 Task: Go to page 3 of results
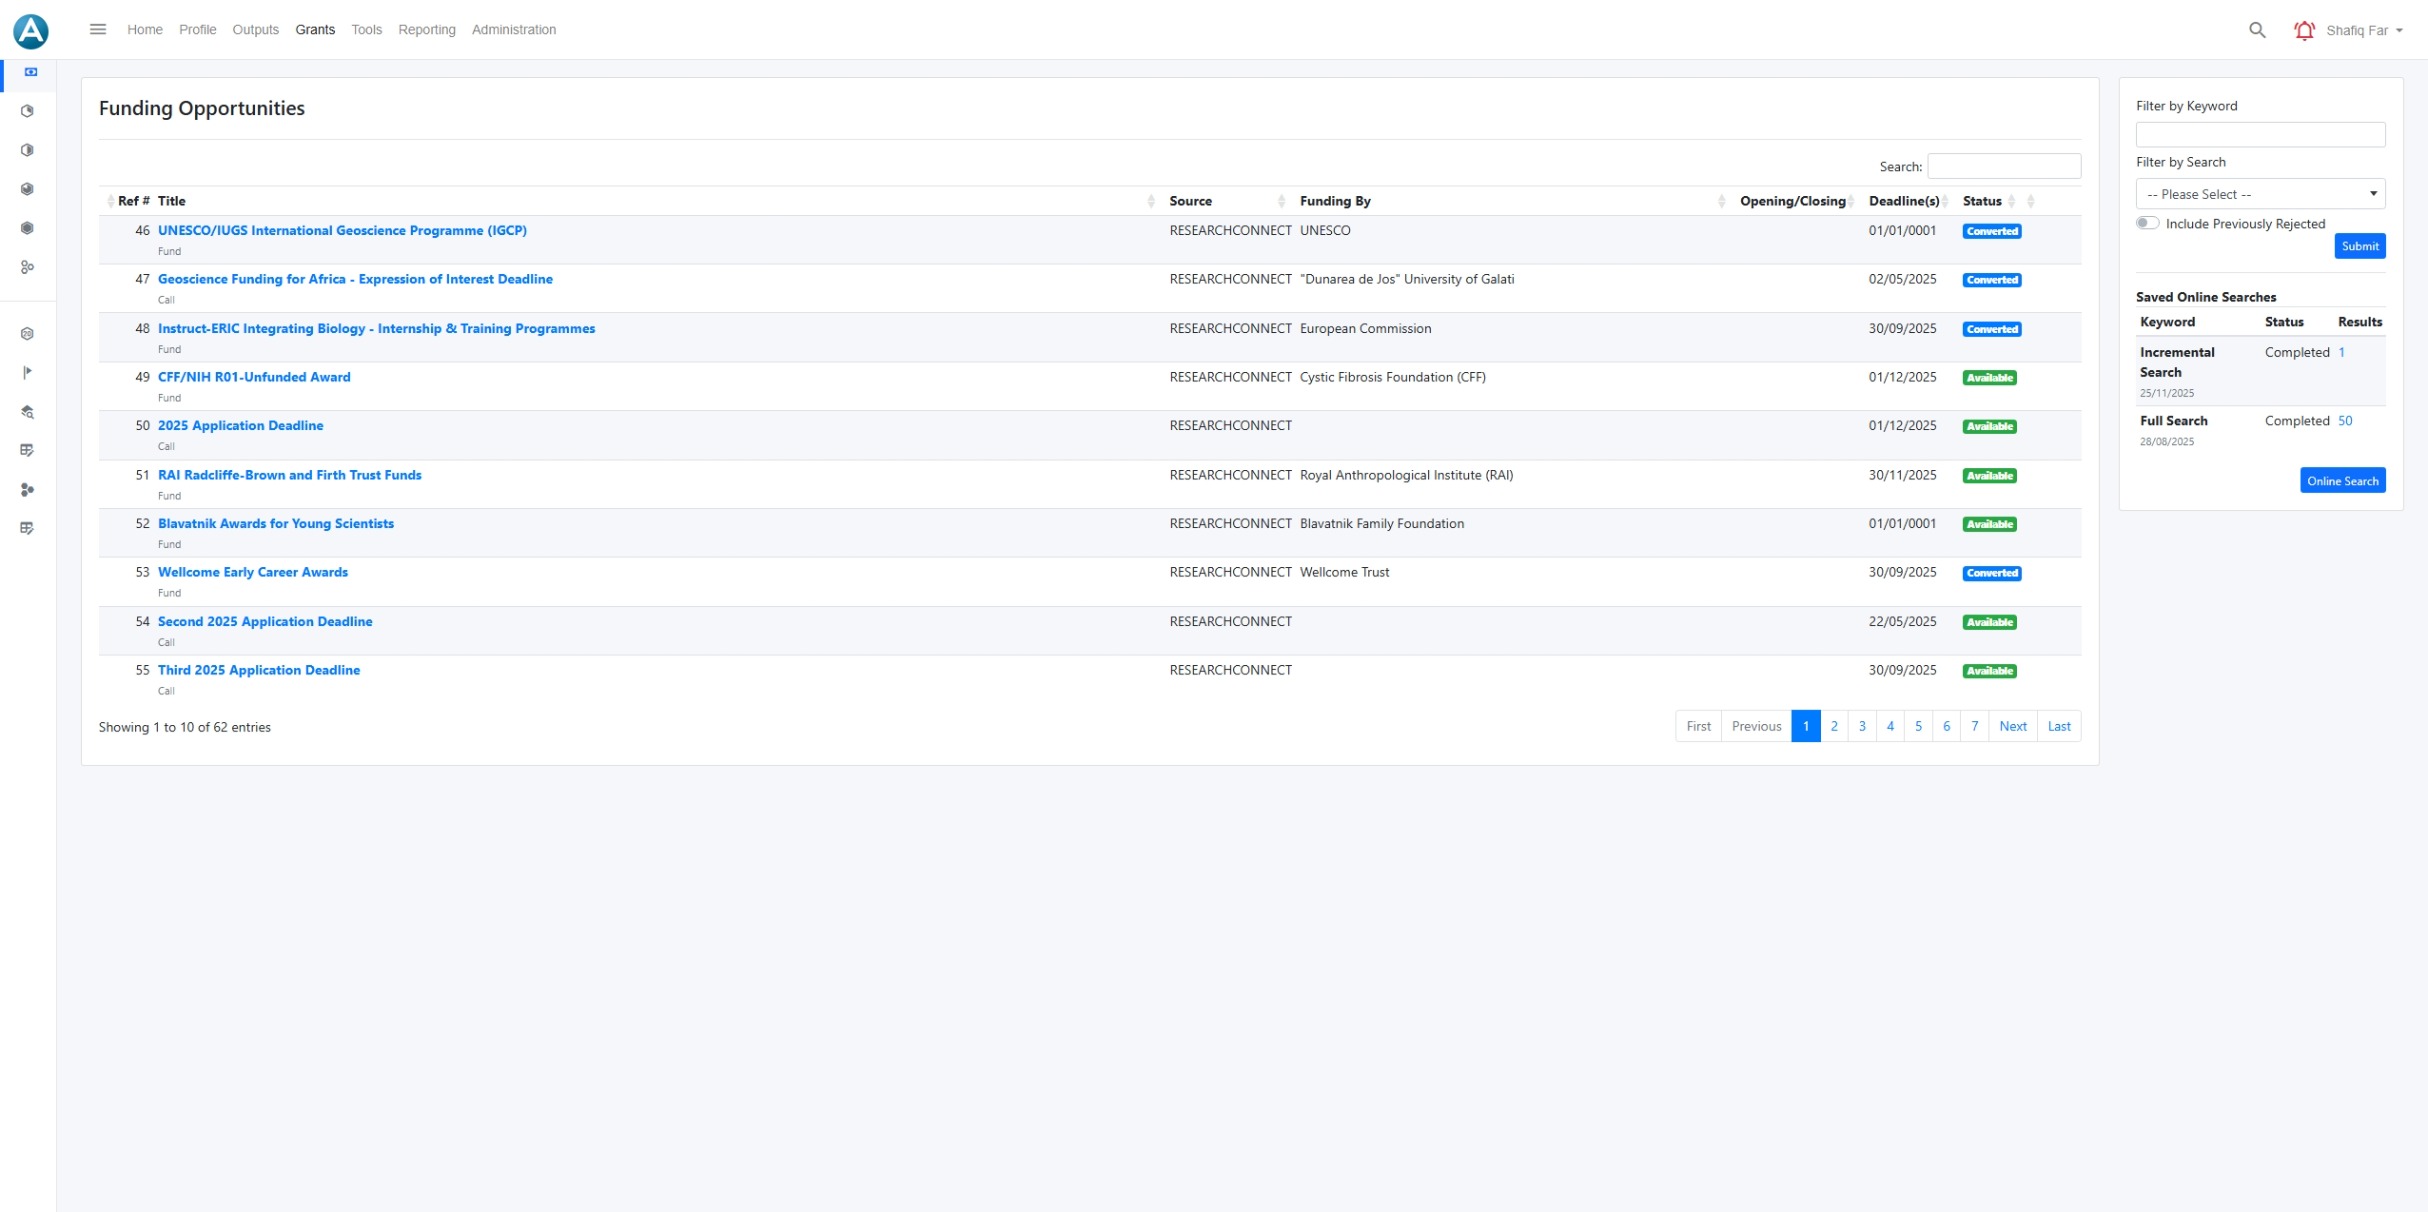click(1861, 726)
